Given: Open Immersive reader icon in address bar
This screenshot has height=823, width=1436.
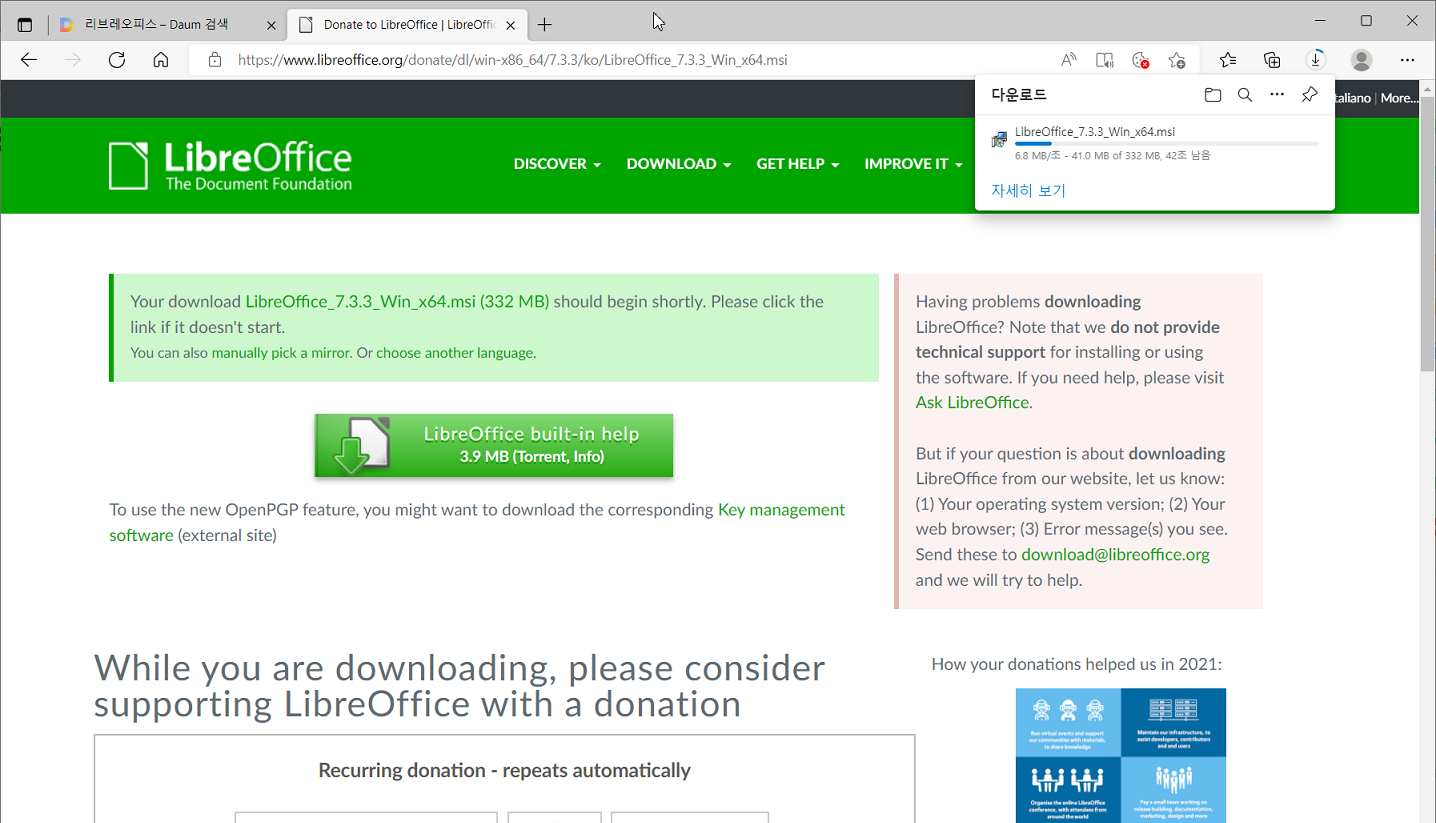Looking at the screenshot, I should (1104, 60).
